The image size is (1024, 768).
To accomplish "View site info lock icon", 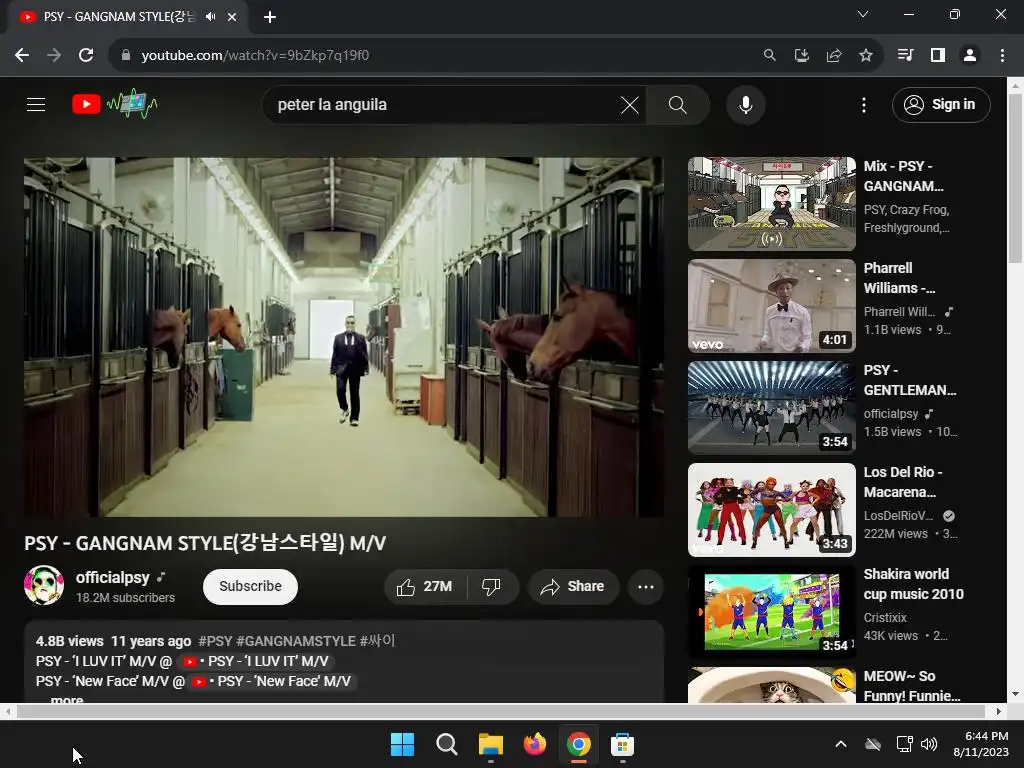I will coord(125,56).
